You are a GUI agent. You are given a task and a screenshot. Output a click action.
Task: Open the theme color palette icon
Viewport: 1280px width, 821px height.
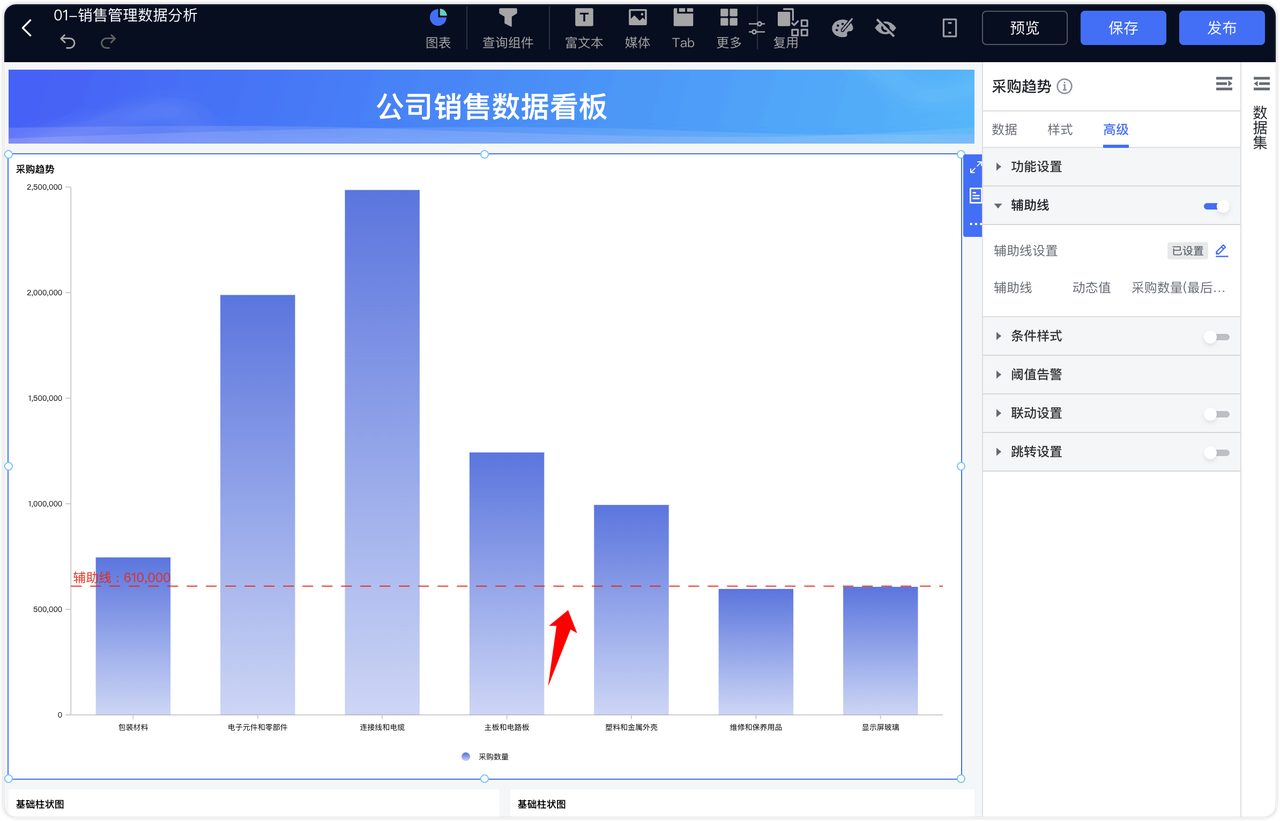(842, 27)
